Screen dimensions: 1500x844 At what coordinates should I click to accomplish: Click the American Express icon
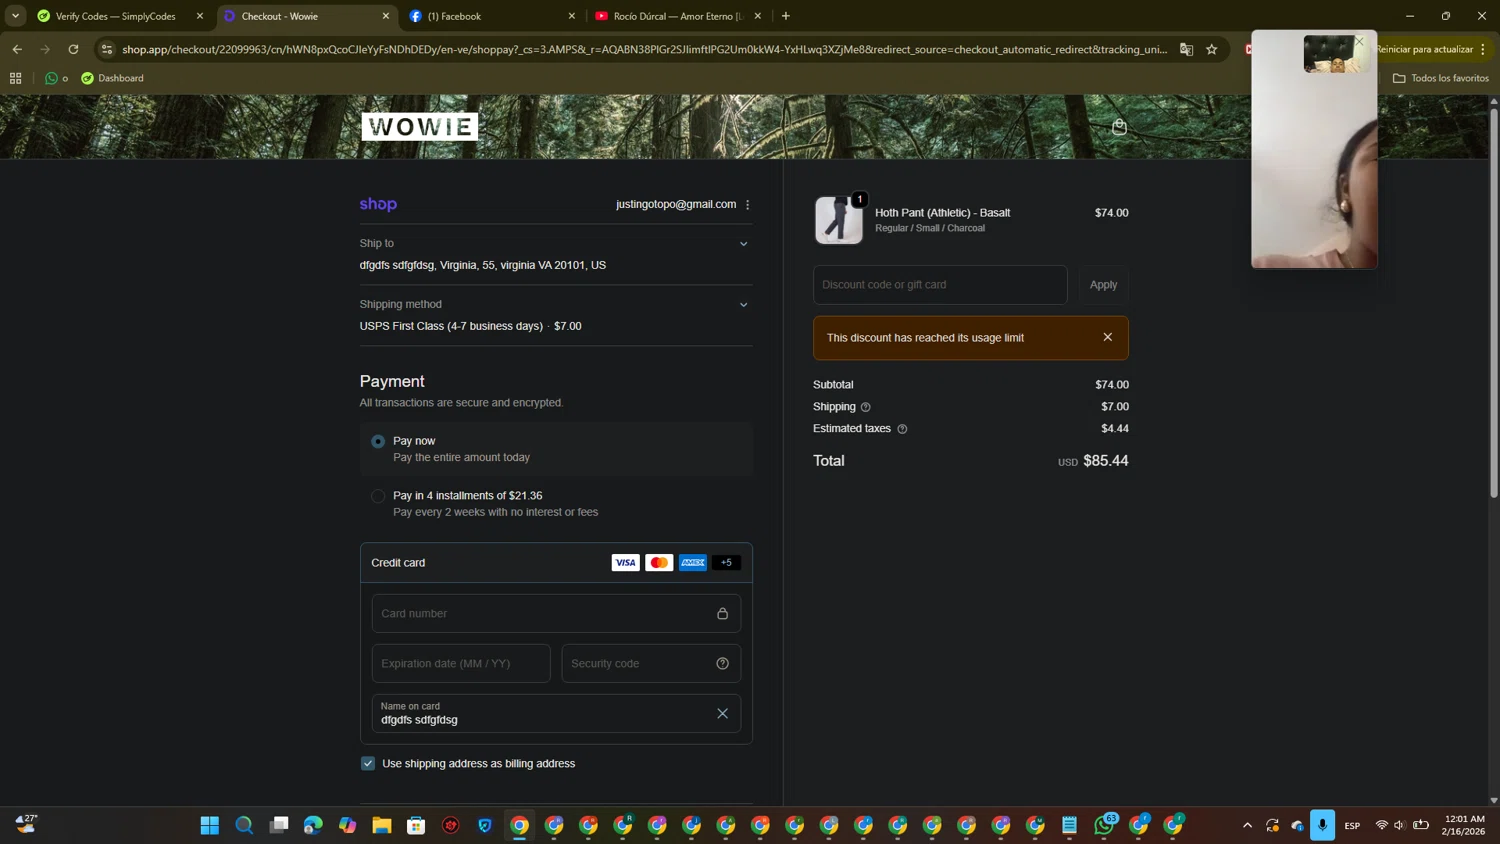pyautogui.click(x=693, y=563)
